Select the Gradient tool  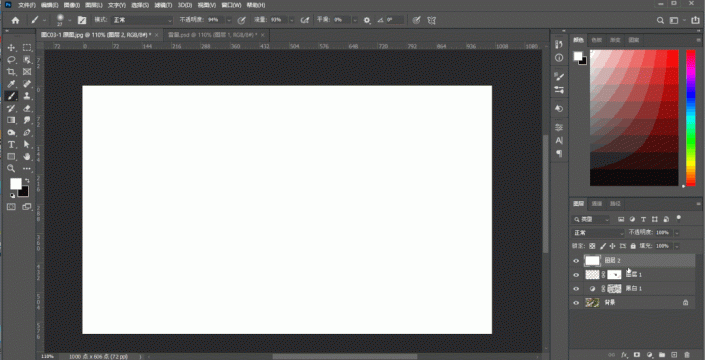click(11, 120)
